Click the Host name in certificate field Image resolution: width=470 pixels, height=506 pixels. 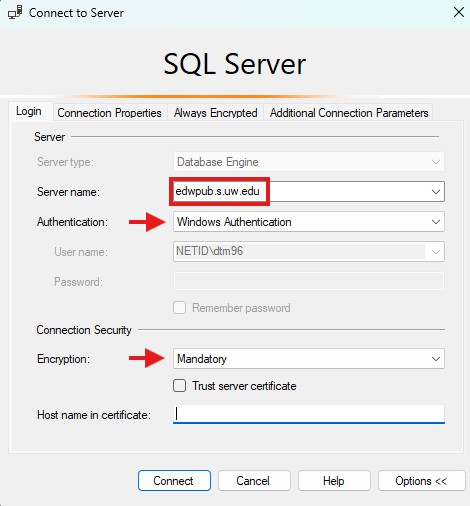pos(309,414)
